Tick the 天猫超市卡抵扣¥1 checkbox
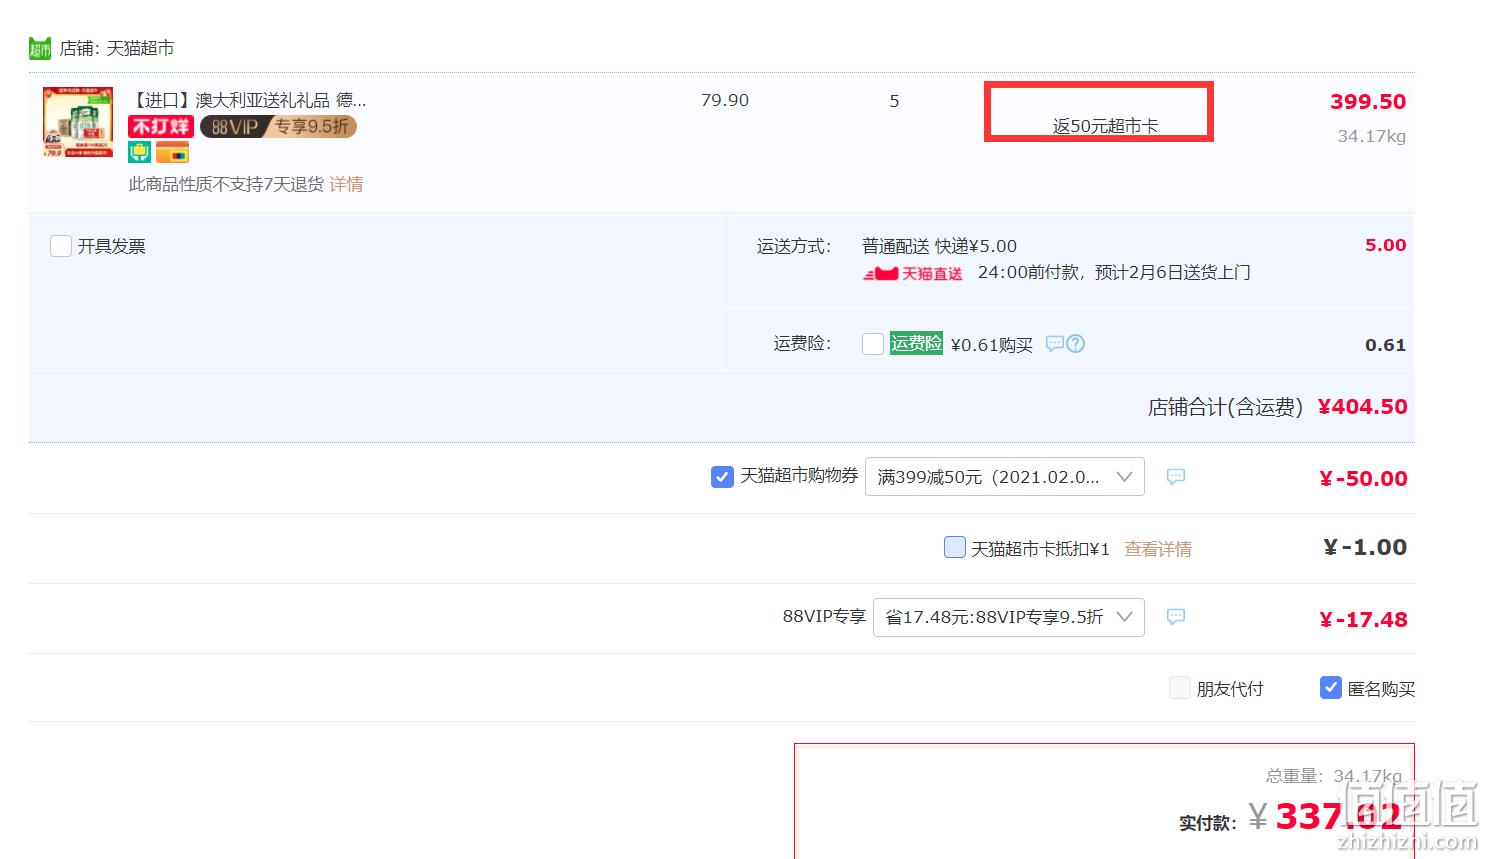The width and height of the screenshot is (1487, 859). coord(955,547)
